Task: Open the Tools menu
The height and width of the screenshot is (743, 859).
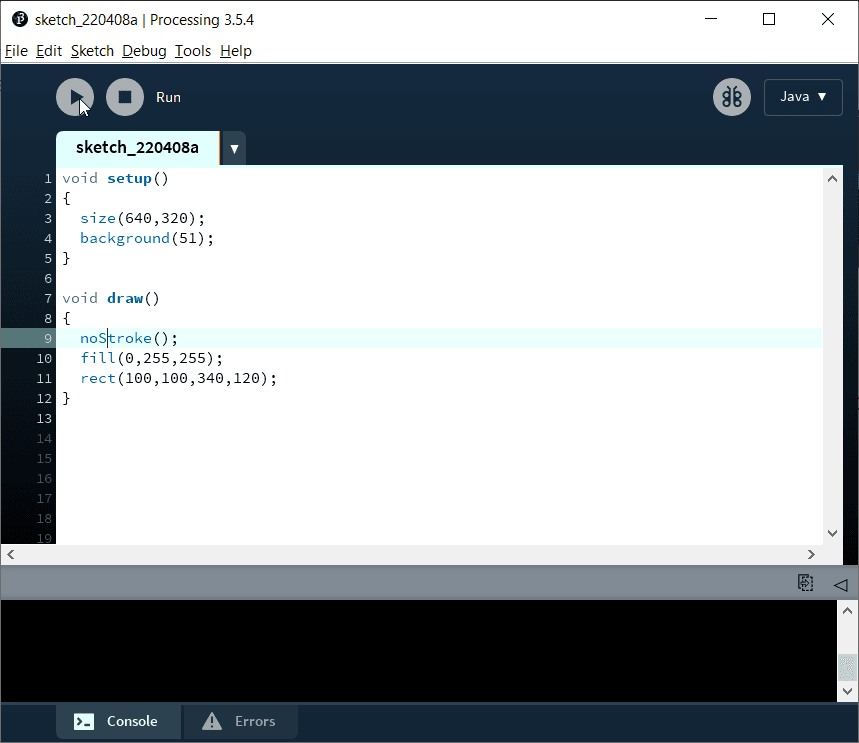Action: (x=193, y=51)
